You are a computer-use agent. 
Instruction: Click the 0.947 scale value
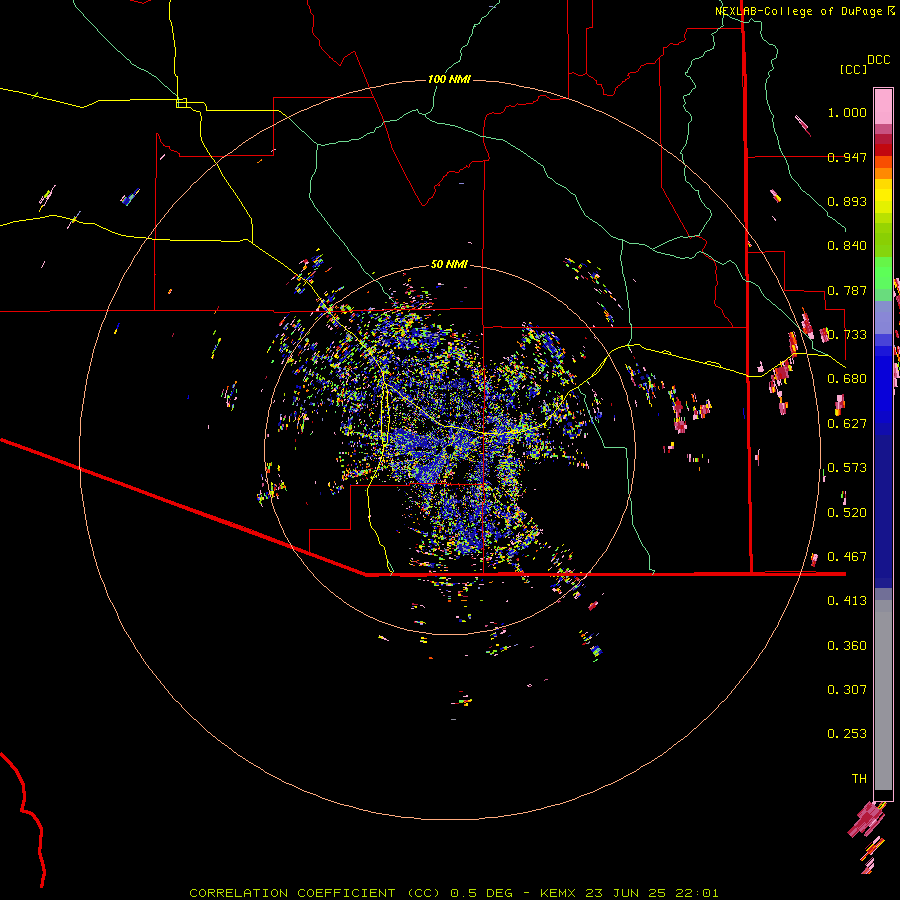pos(847,157)
